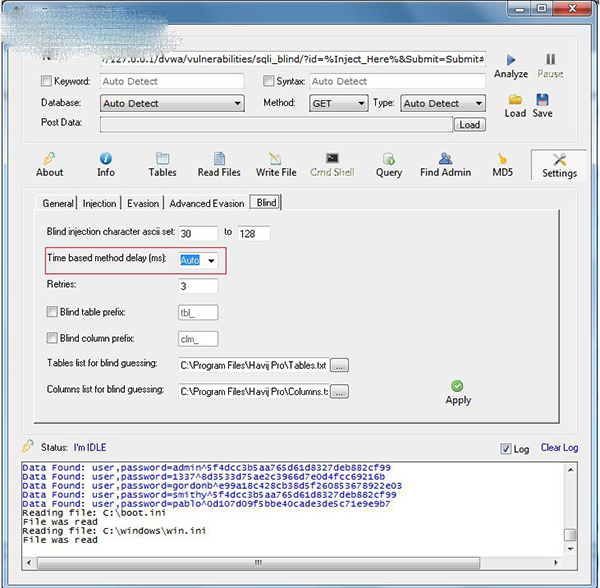Open the About carrot icon
600x588 pixels.
coord(49,158)
